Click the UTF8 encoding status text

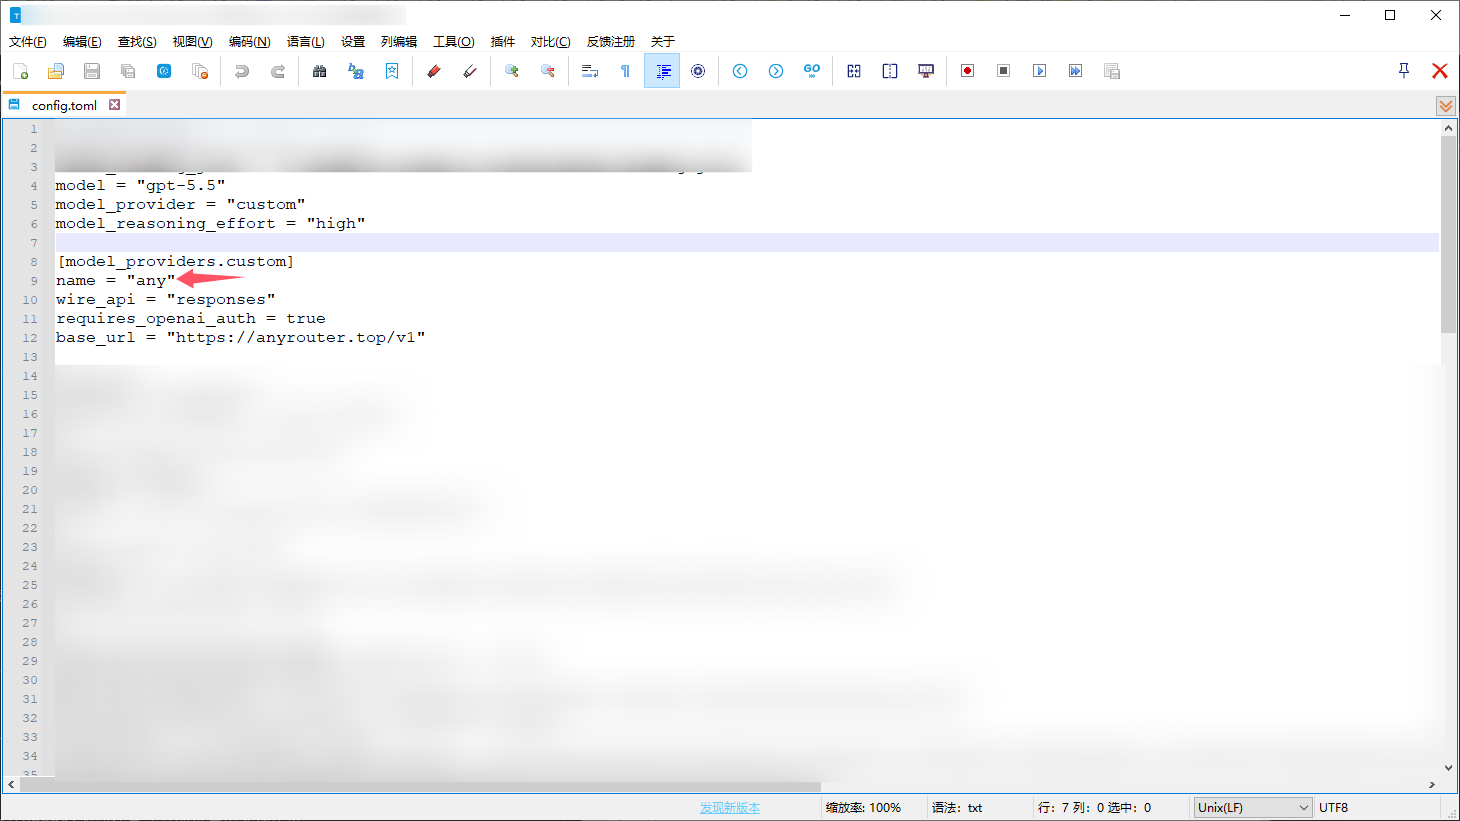click(1333, 807)
